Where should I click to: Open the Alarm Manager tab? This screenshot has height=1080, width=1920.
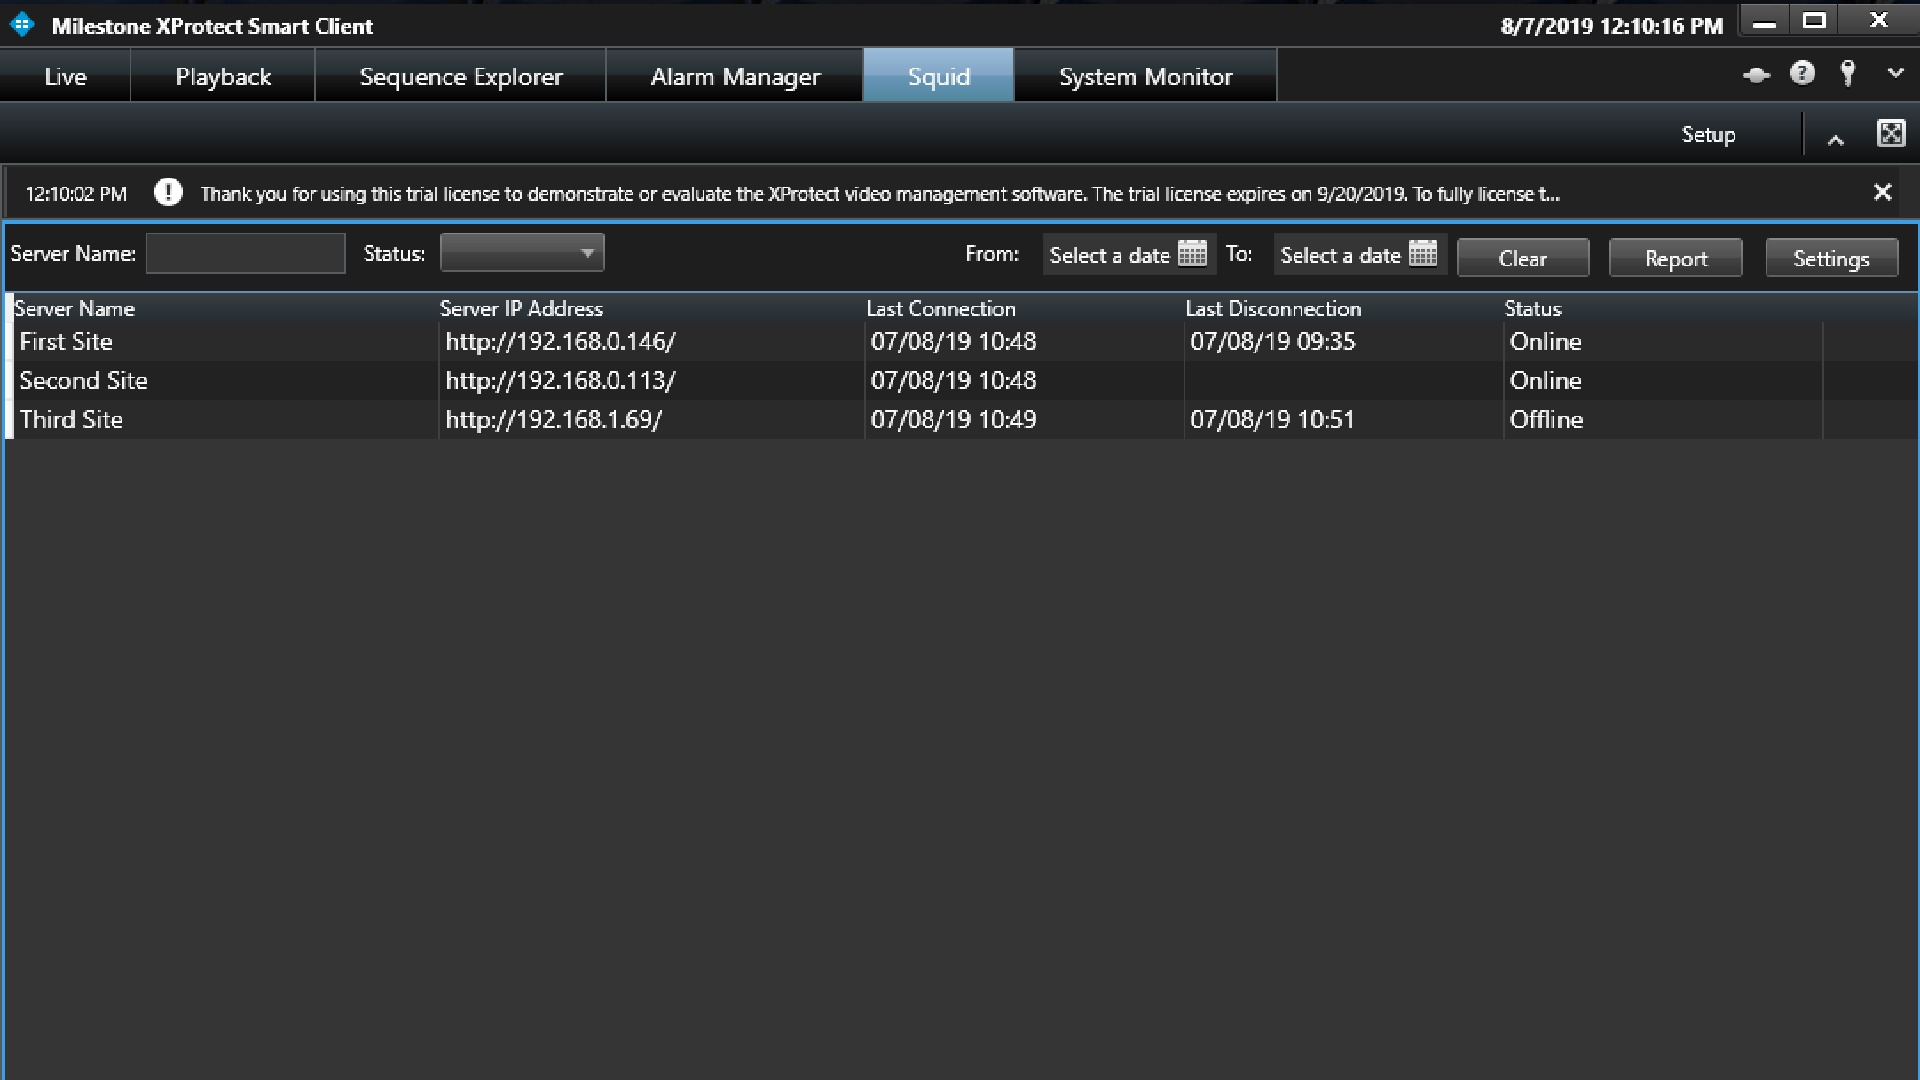(735, 76)
